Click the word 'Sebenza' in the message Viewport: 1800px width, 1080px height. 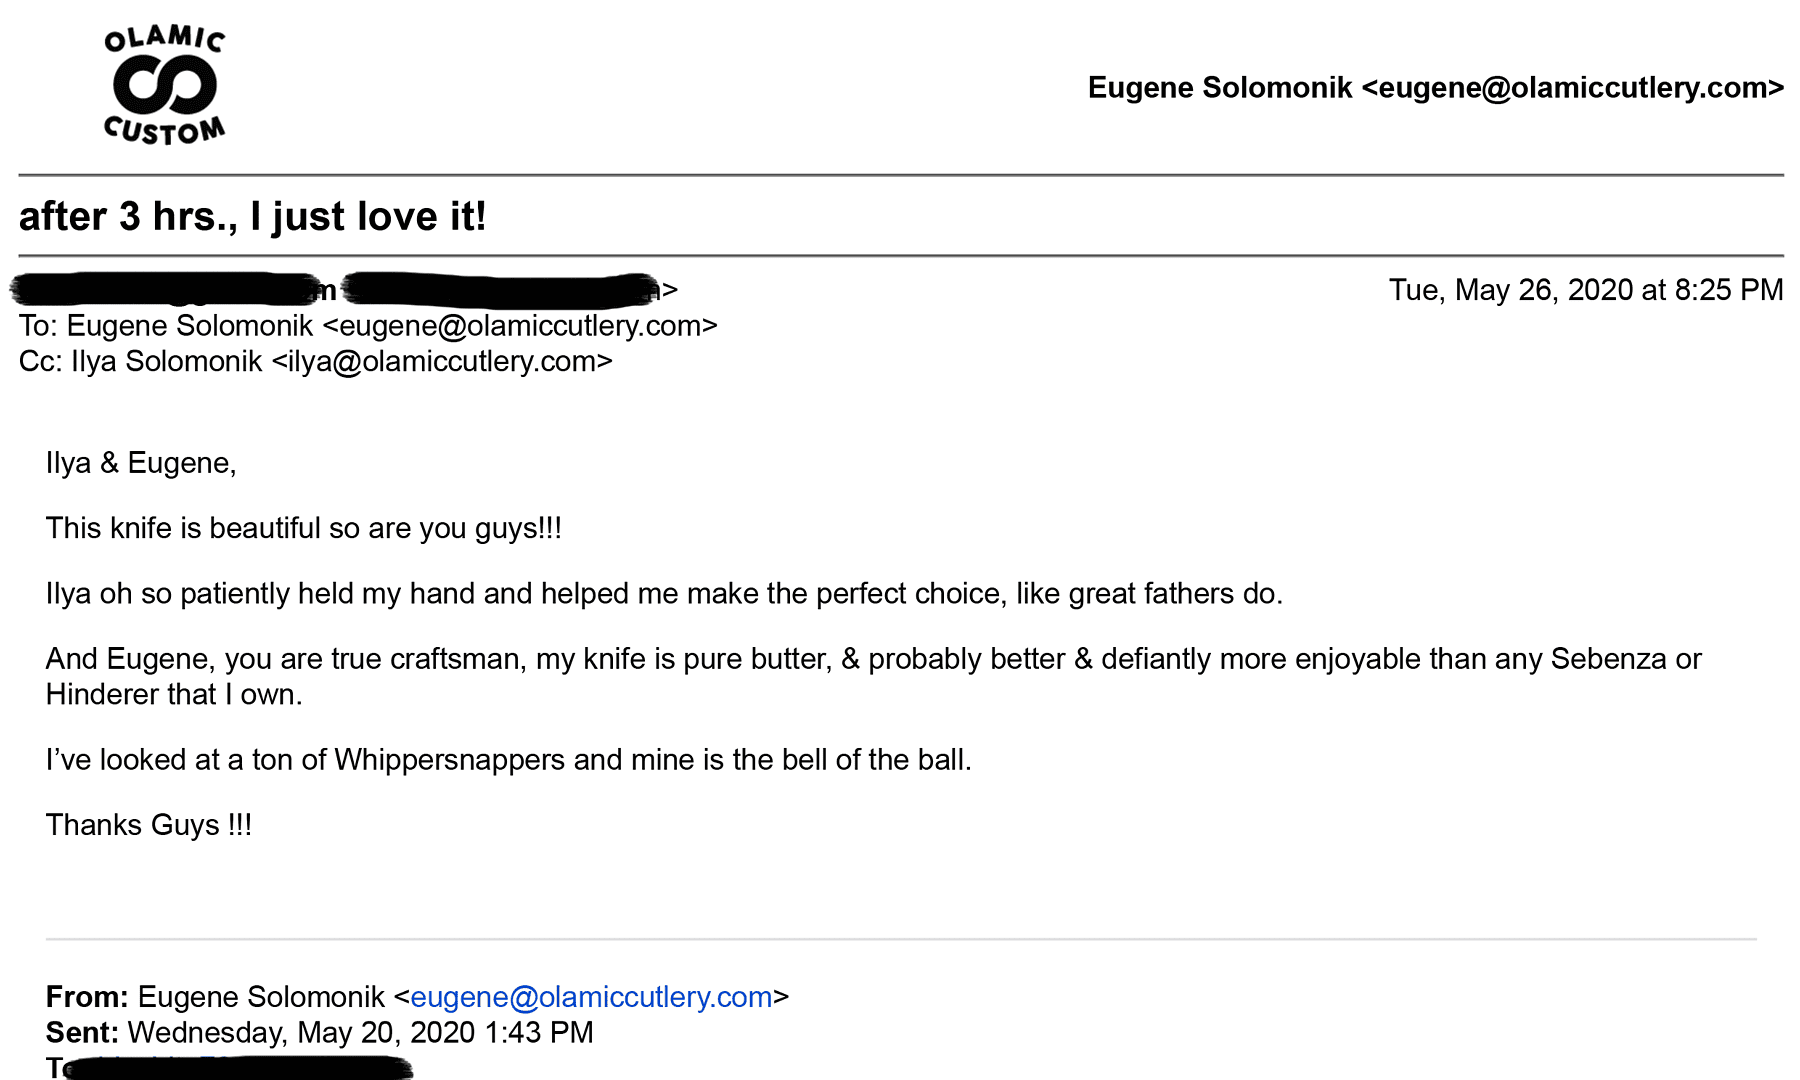1608,659
